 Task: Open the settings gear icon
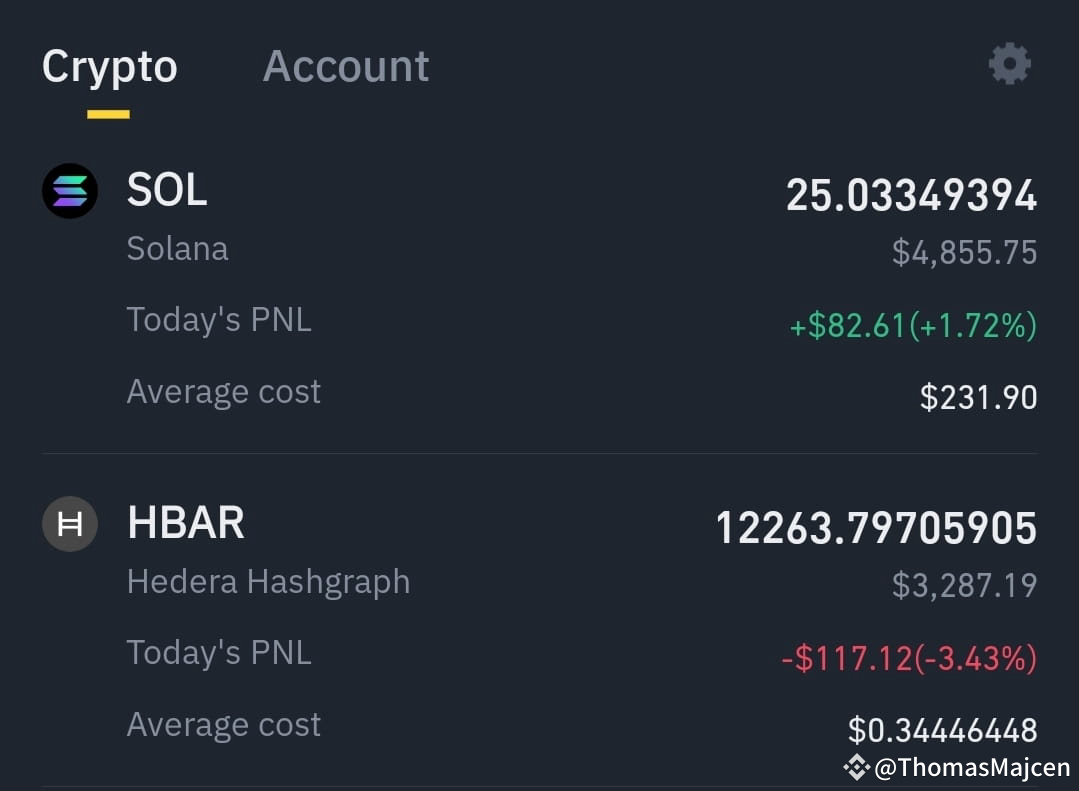pos(1009,64)
